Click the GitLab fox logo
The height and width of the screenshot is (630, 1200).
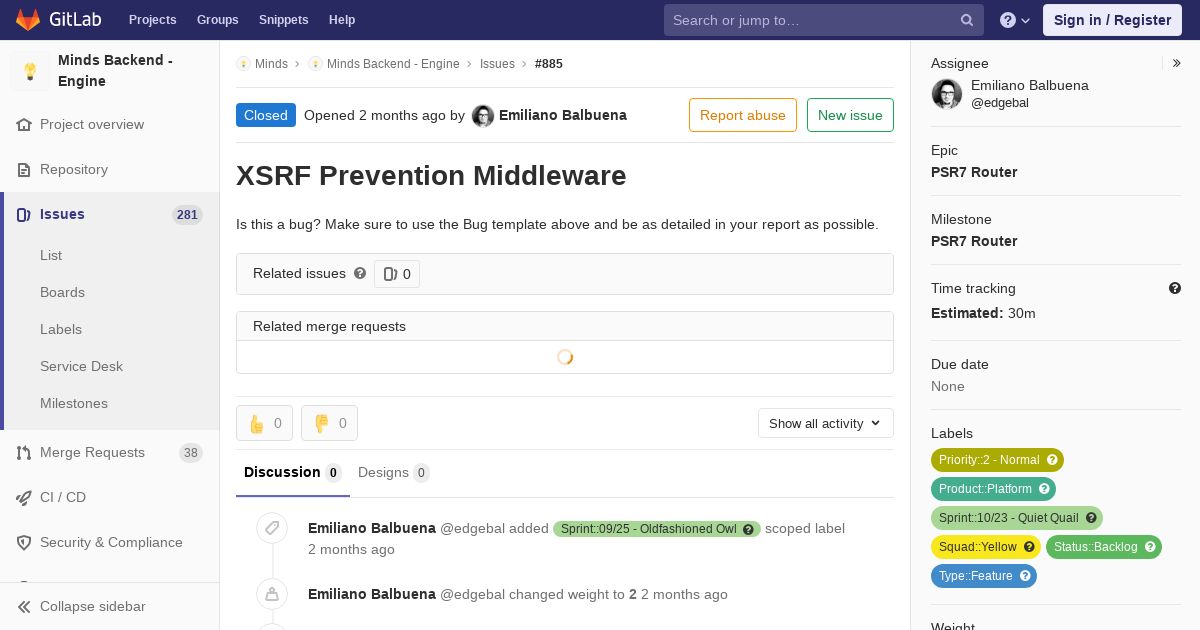point(28,20)
